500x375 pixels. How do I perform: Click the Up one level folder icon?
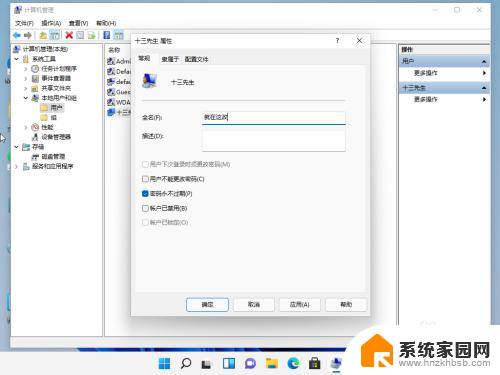tap(43, 35)
